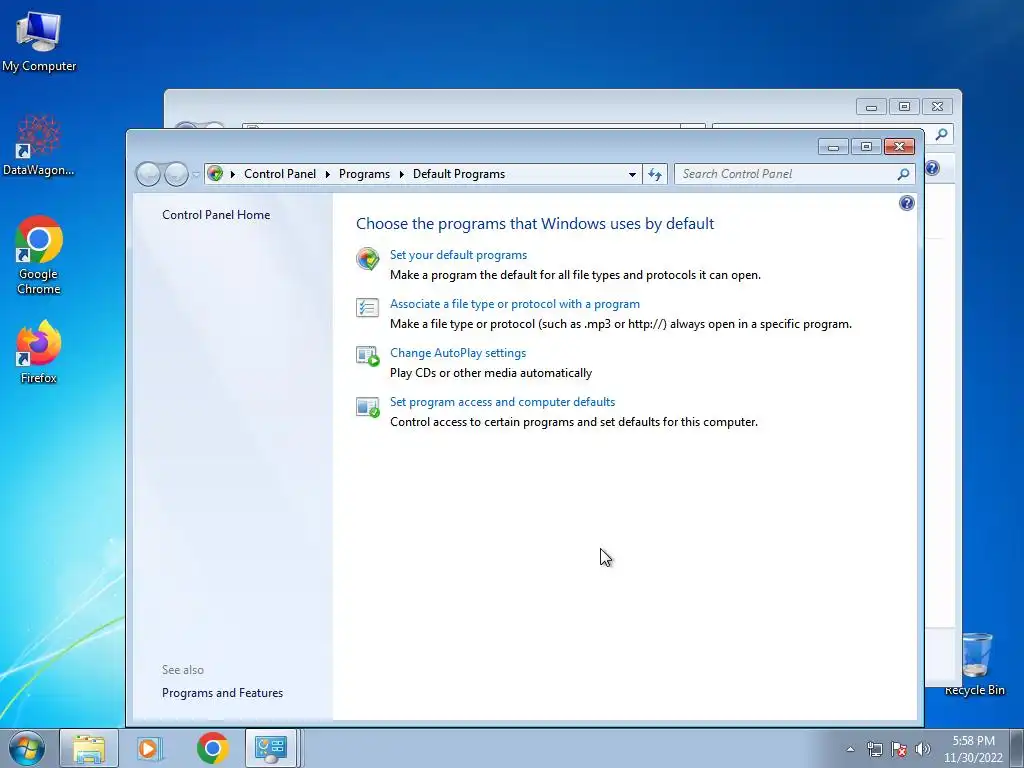
Task: Open Associate a file type or protocol link
Action: (515, 304)
